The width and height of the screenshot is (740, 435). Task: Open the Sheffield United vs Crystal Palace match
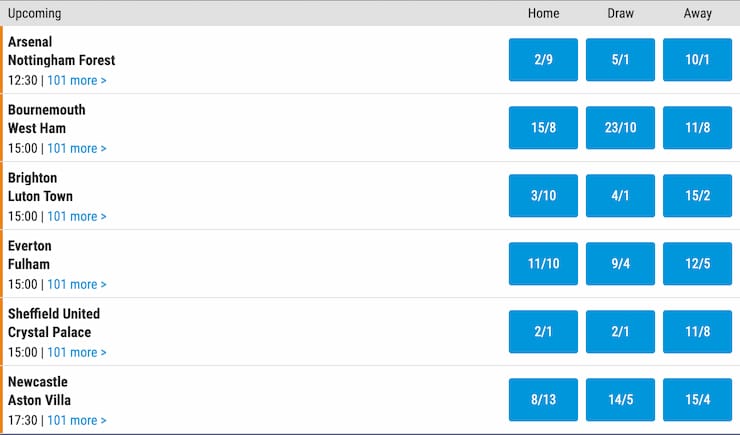click(x=54, y=323)
